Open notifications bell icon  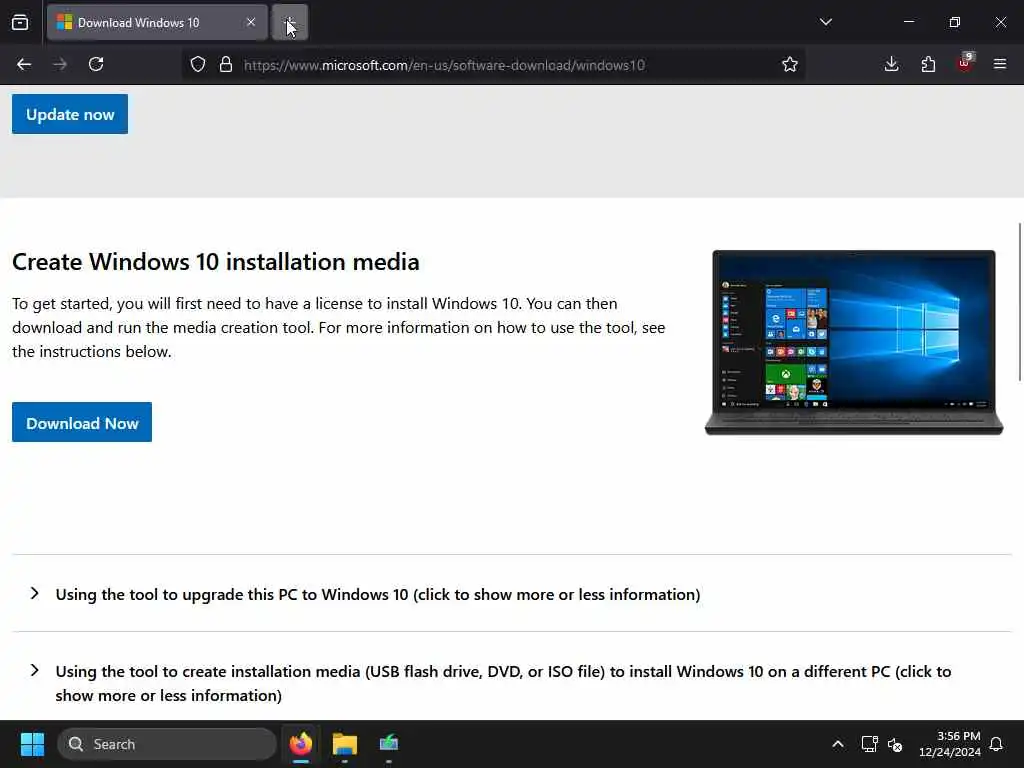point(996,744)
